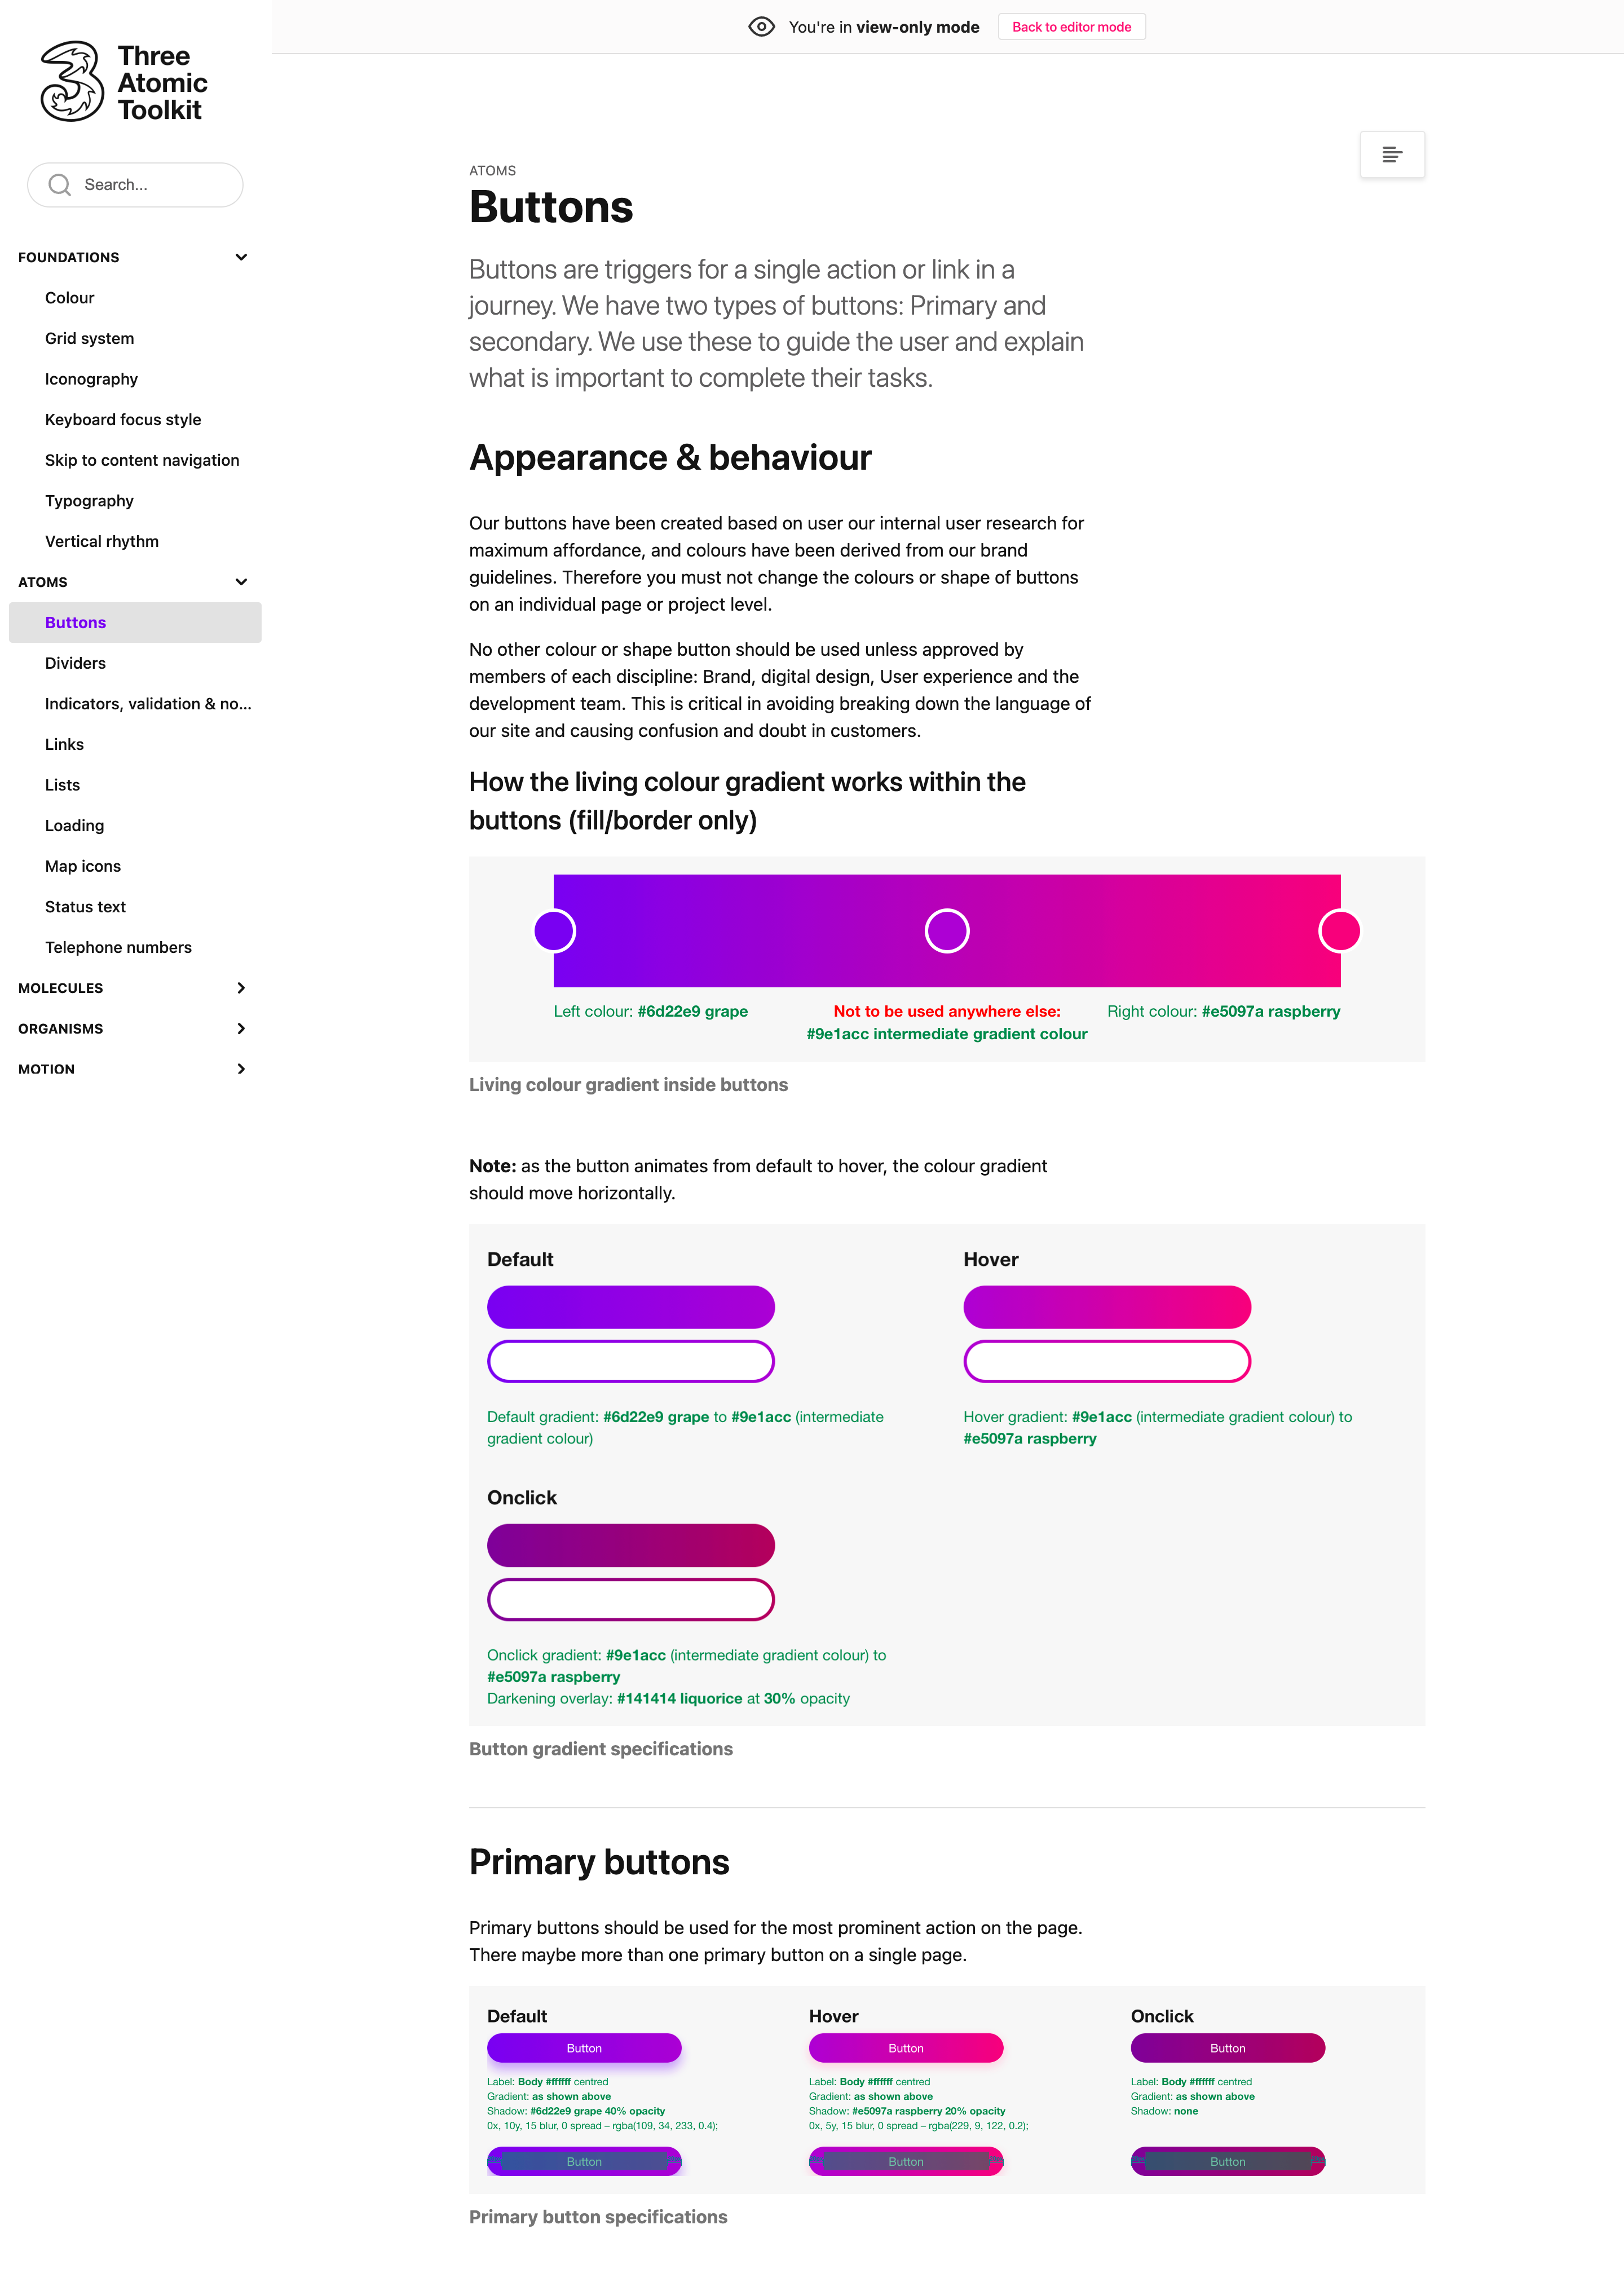This screenshot has height=2269, width=1624.
Task: Click the Default primary Button sample
Action: (x=584, y=2048)
